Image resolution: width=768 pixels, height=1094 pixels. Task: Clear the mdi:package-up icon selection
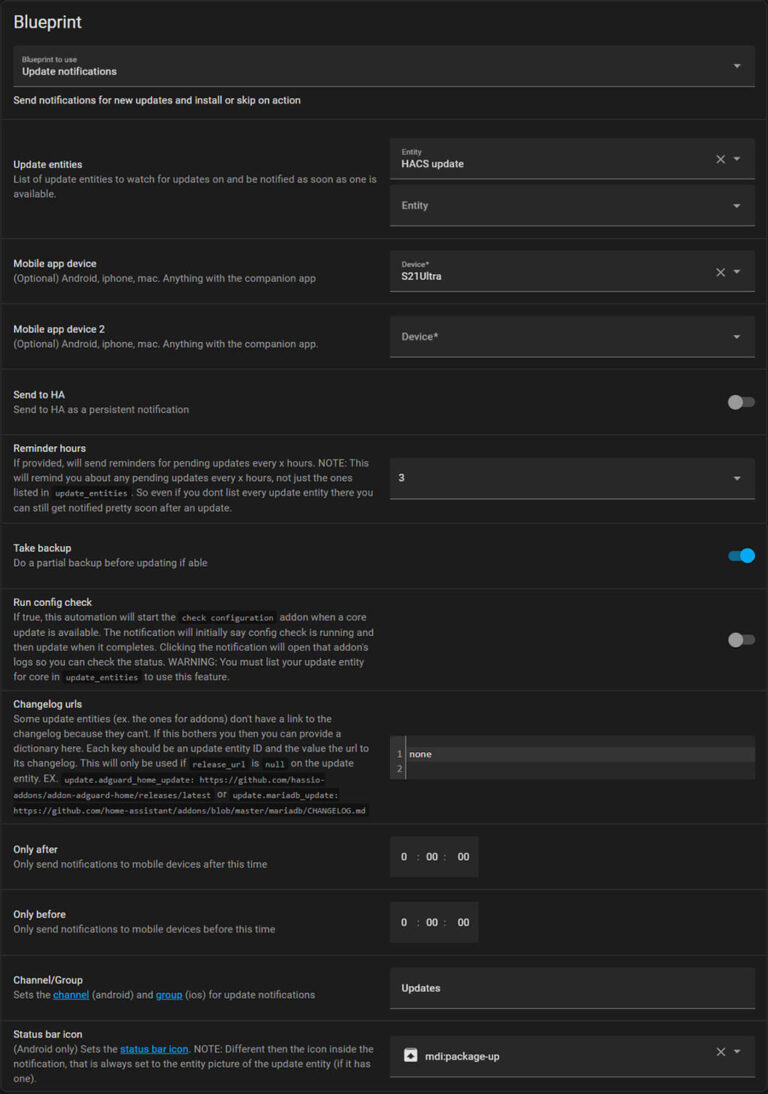click(x=720, y=1051)
